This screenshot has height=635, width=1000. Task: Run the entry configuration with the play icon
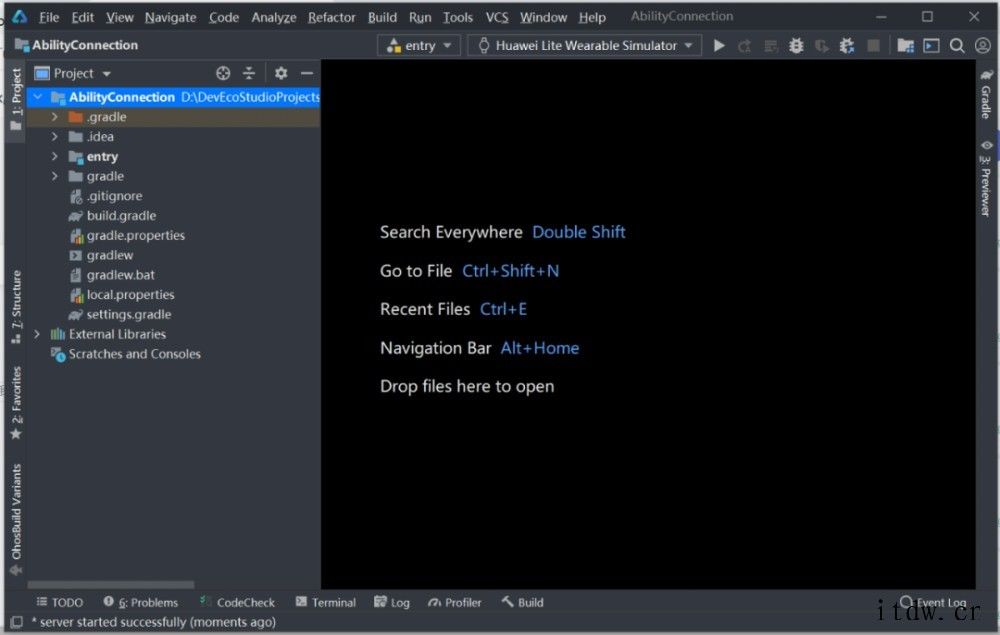(x=719, y=45)
